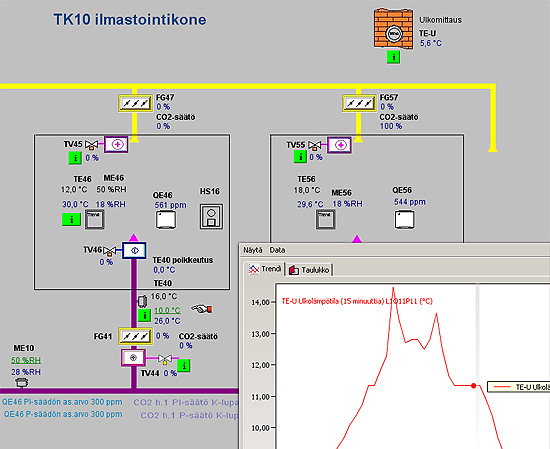Image resolution: width=550 pixels, height=449 pixels.
Task: Click the outdoor brick wall sensor icon
Action: (x=393, y=29)
